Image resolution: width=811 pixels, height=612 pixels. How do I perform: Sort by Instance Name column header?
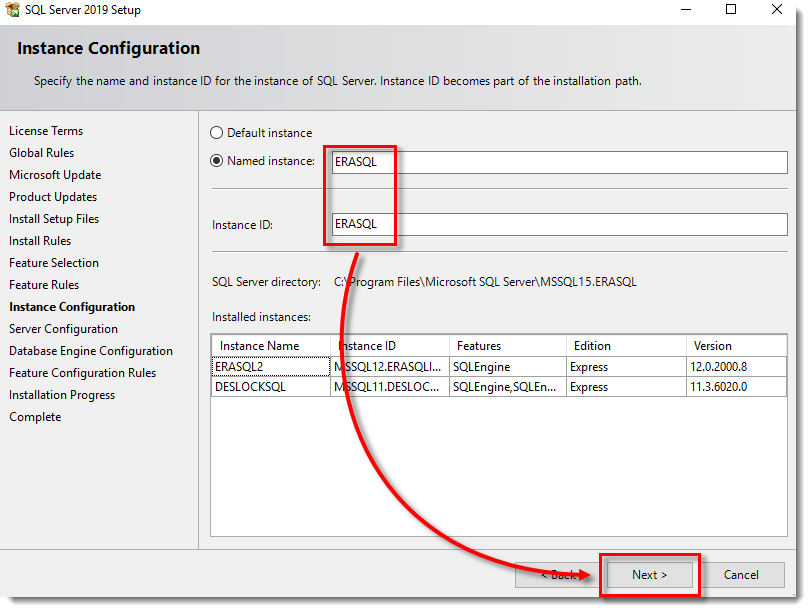[x=271, y=346]
